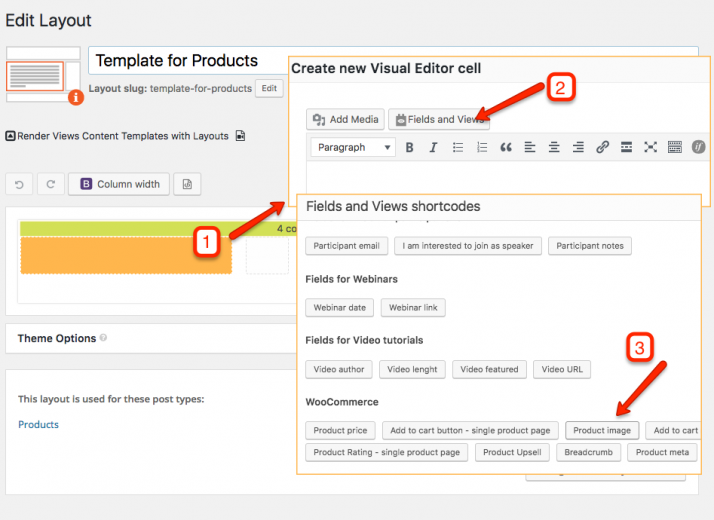Click the orange layout info icon
This screenshot has width=714, height=520.
[76, 97]
